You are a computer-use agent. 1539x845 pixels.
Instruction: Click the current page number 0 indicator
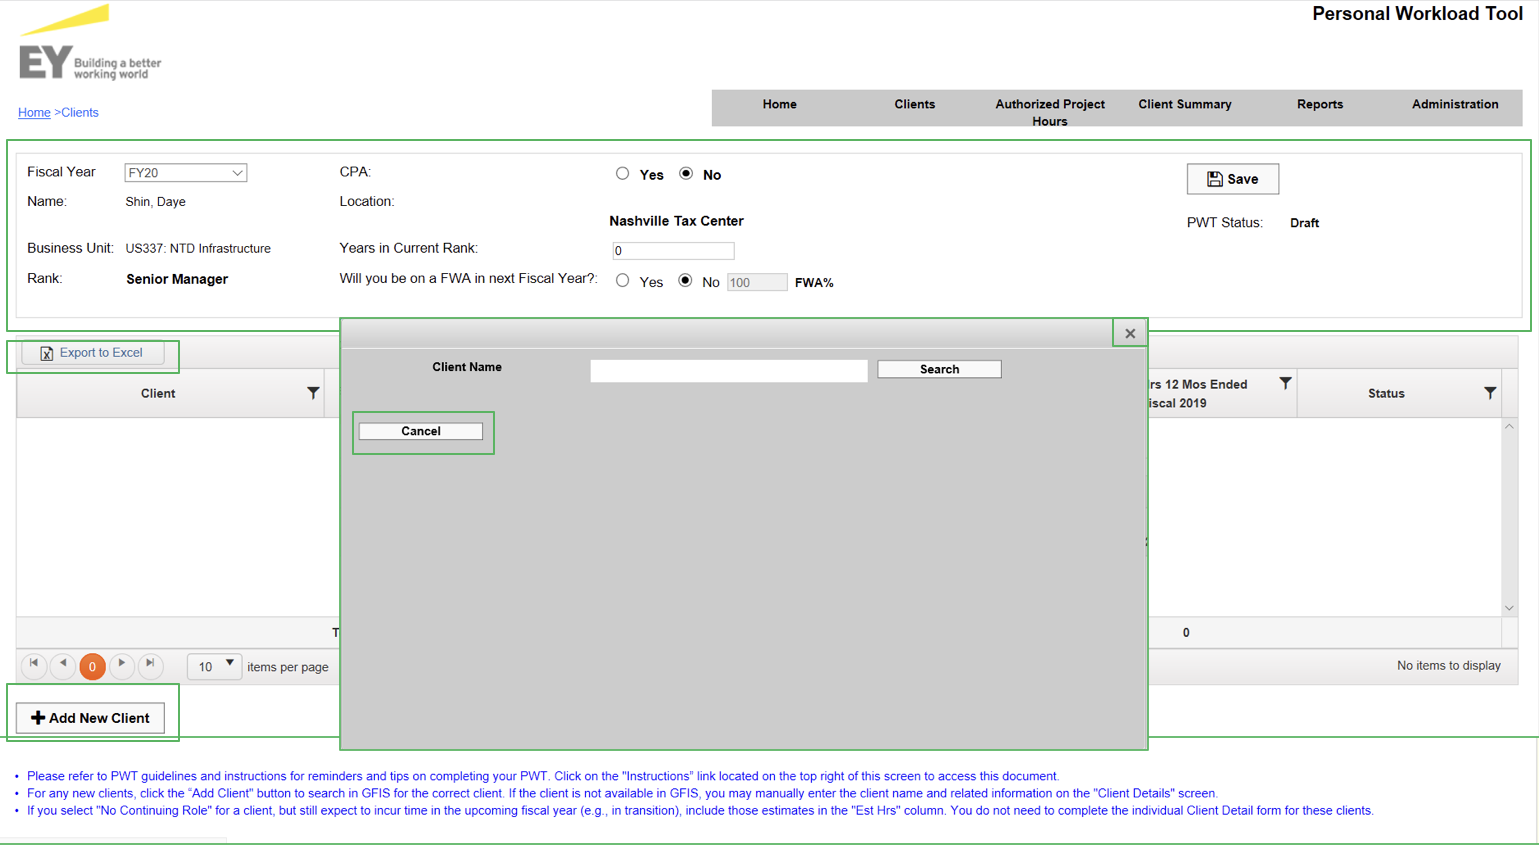click(x=92, y=666)
